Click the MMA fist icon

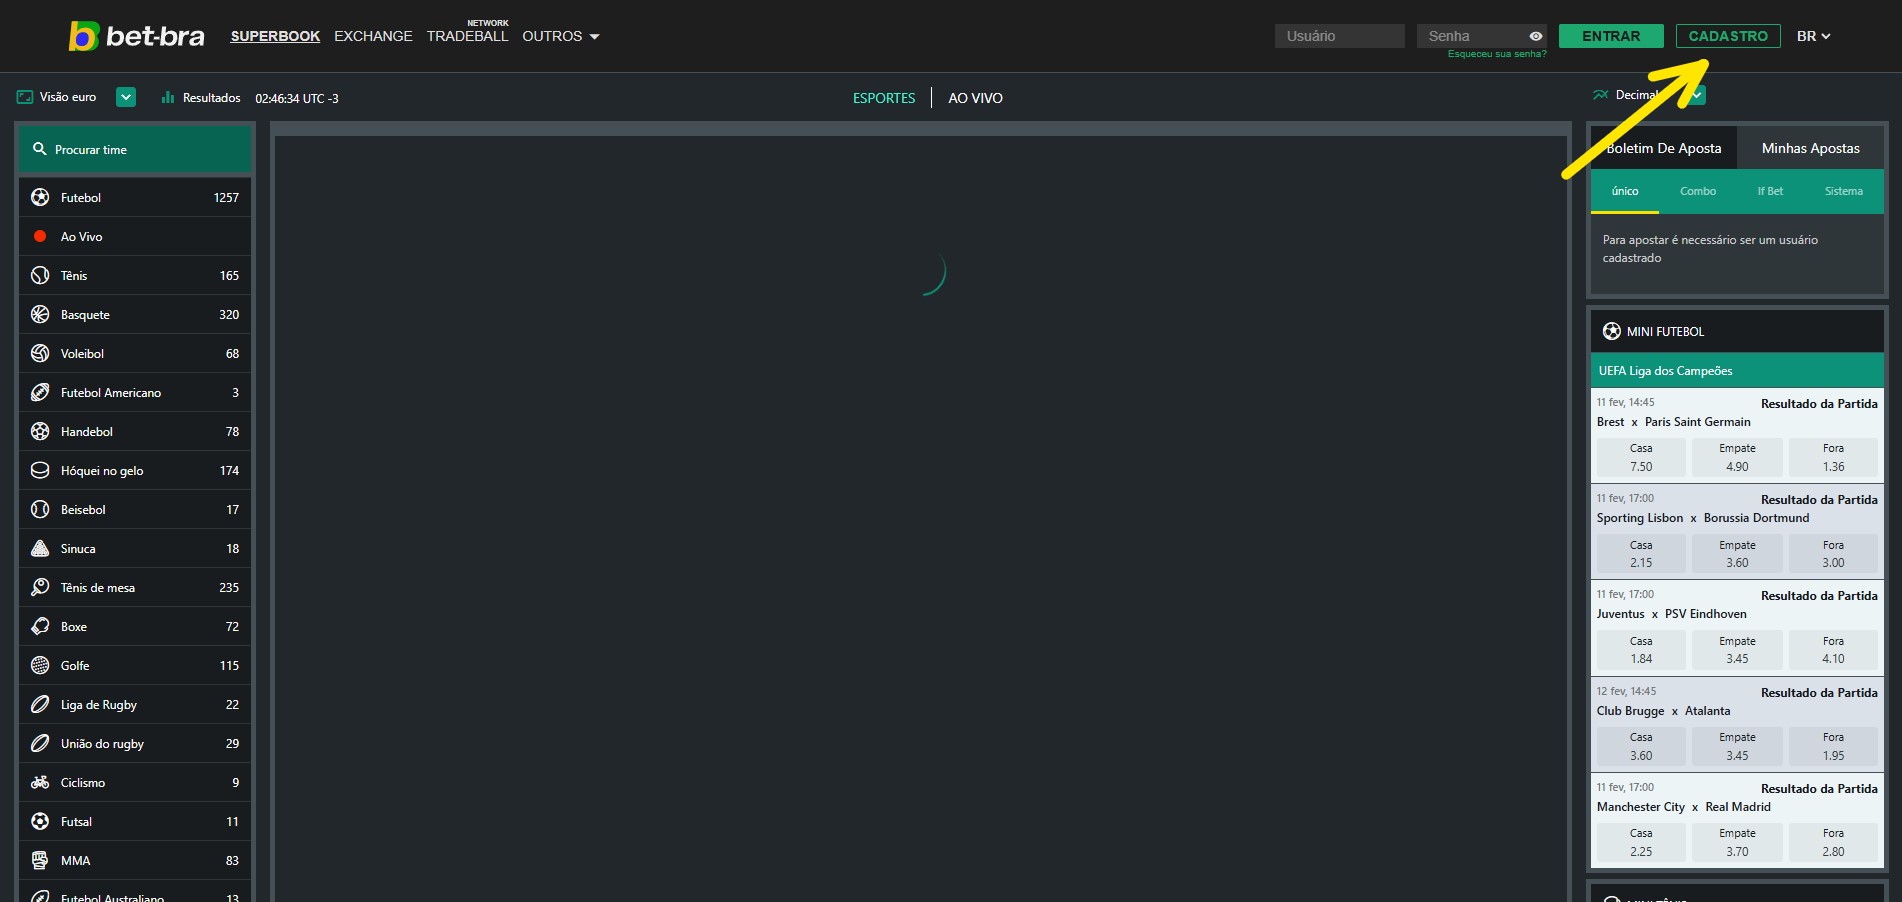coord(40,860)
